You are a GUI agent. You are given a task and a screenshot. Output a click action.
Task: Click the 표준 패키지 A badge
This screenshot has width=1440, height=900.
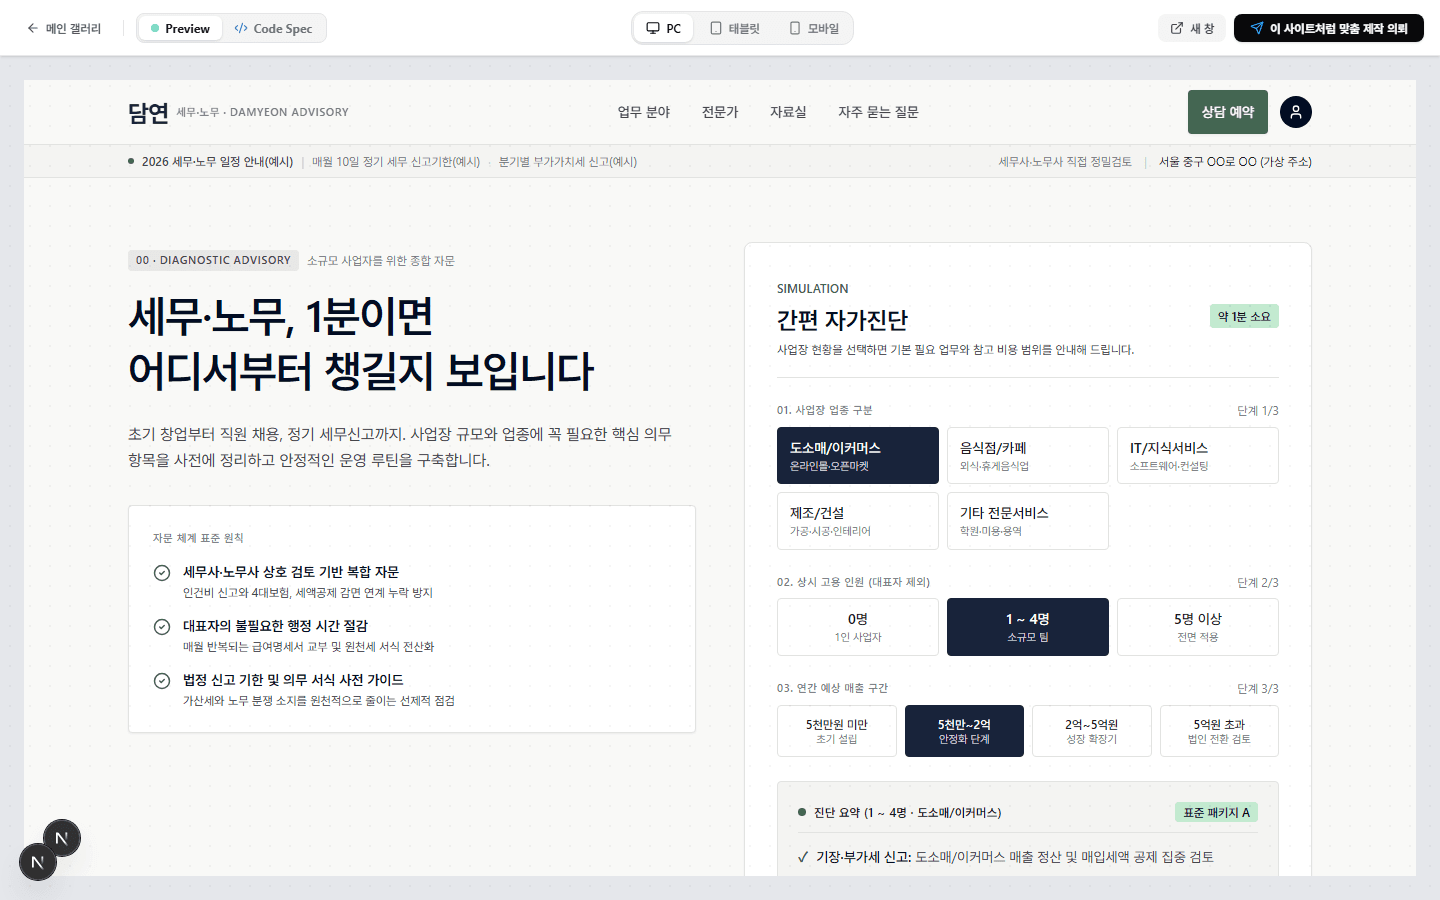pos(1217,813)
